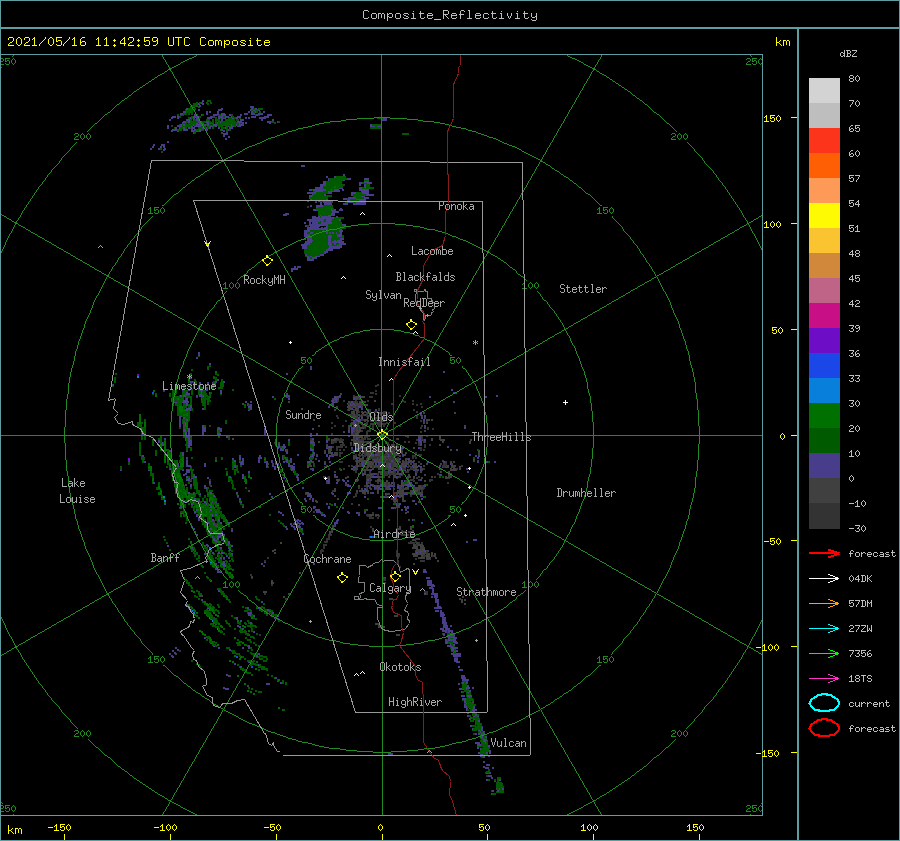Click the yellow diamond marker above Calgary
This screenshot has height=841, width=900.
click(x=395, y=576)
